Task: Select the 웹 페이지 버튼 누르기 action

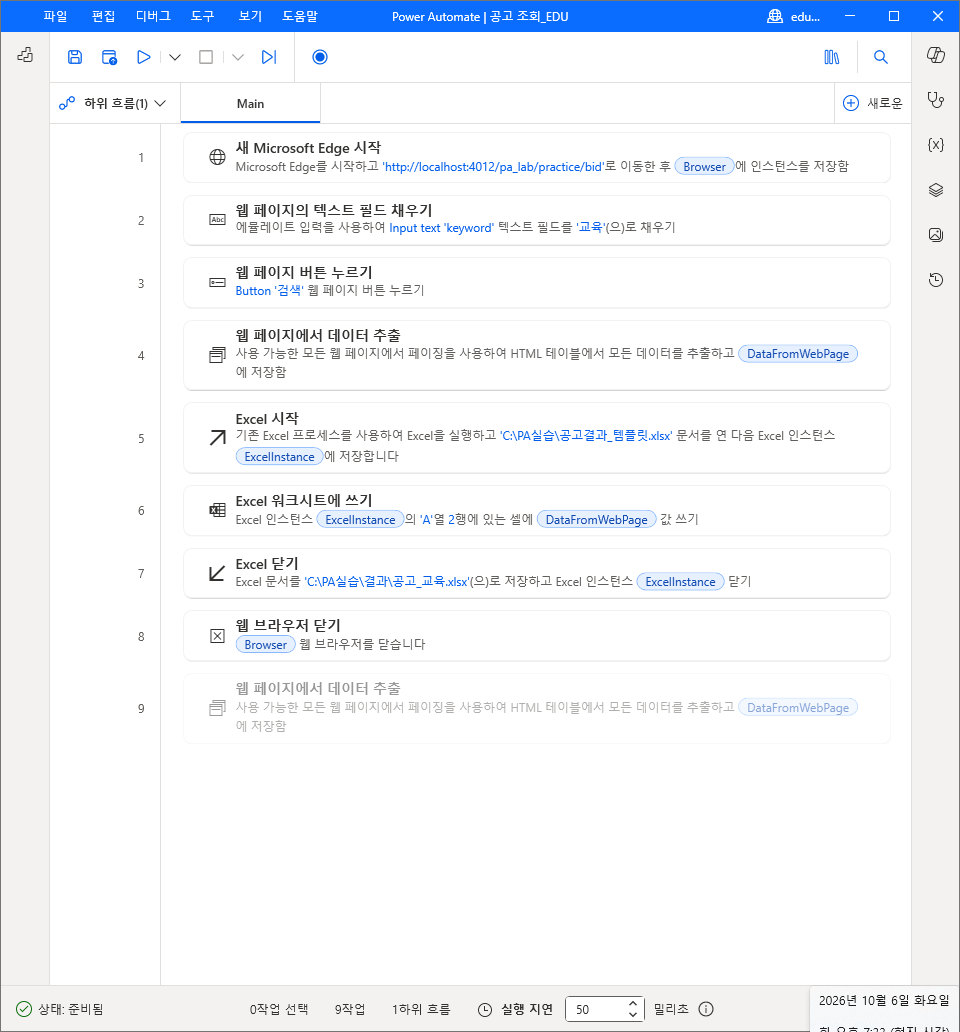Action: click(x=537, y=283)
